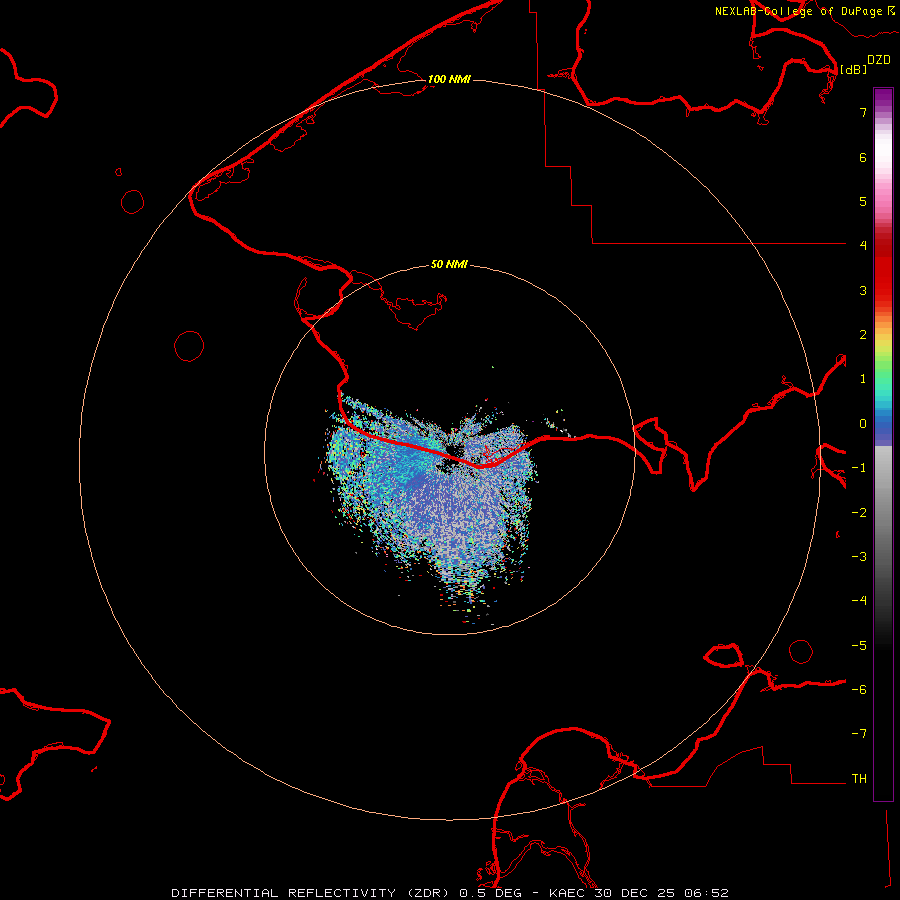Click the 0.5 DEG elevation text
The image size is (900, 900).
tap(490, 893)
